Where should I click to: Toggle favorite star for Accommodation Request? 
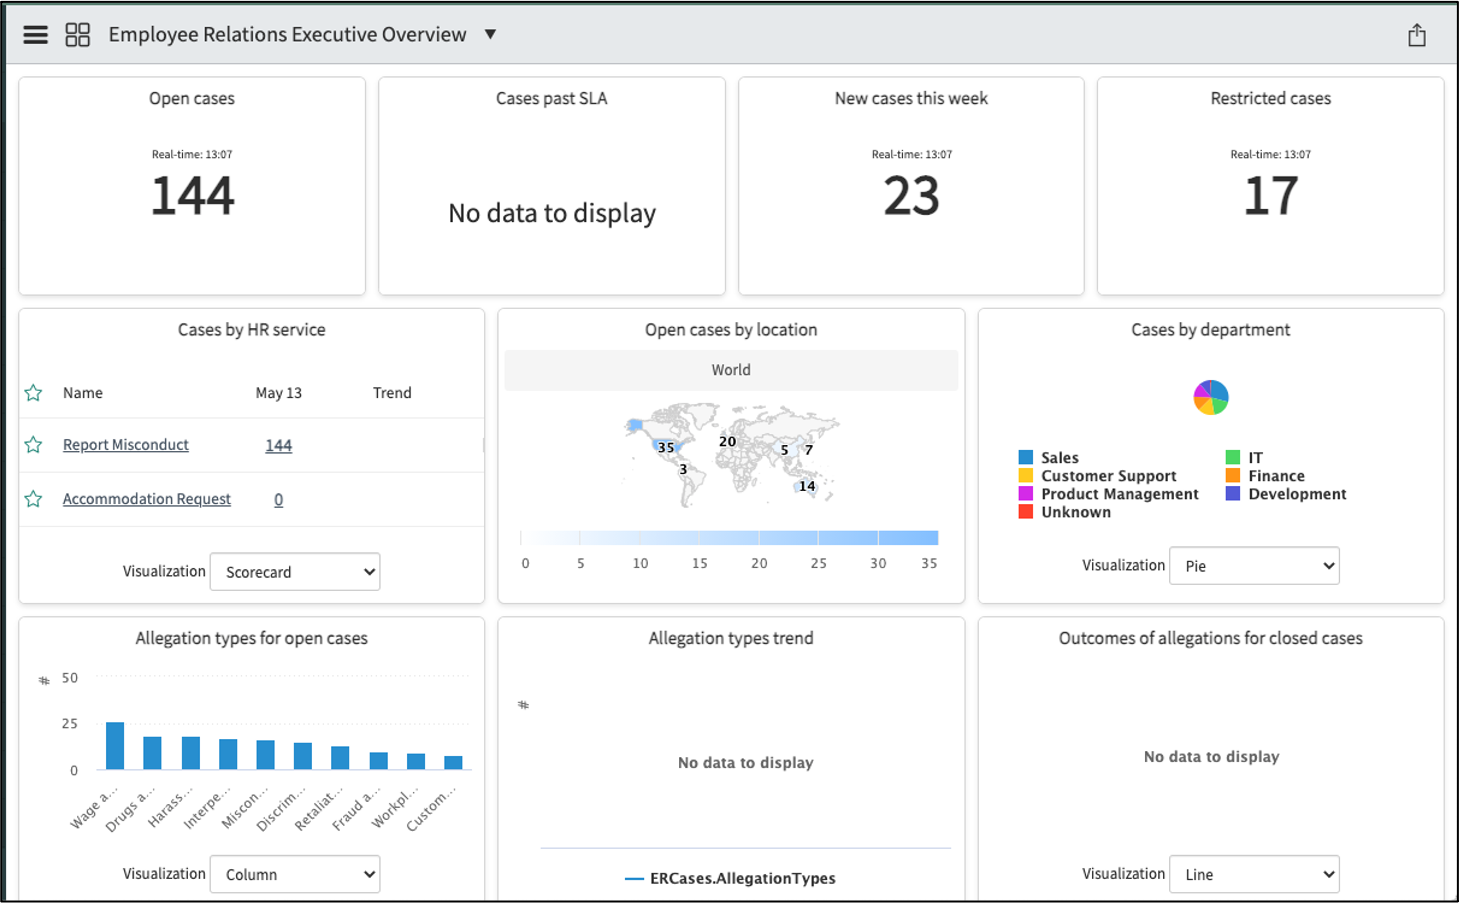point(33,499)
